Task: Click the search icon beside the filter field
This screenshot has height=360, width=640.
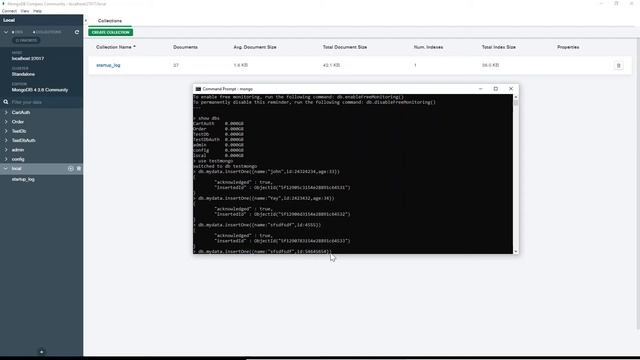Action: point(6,102)
